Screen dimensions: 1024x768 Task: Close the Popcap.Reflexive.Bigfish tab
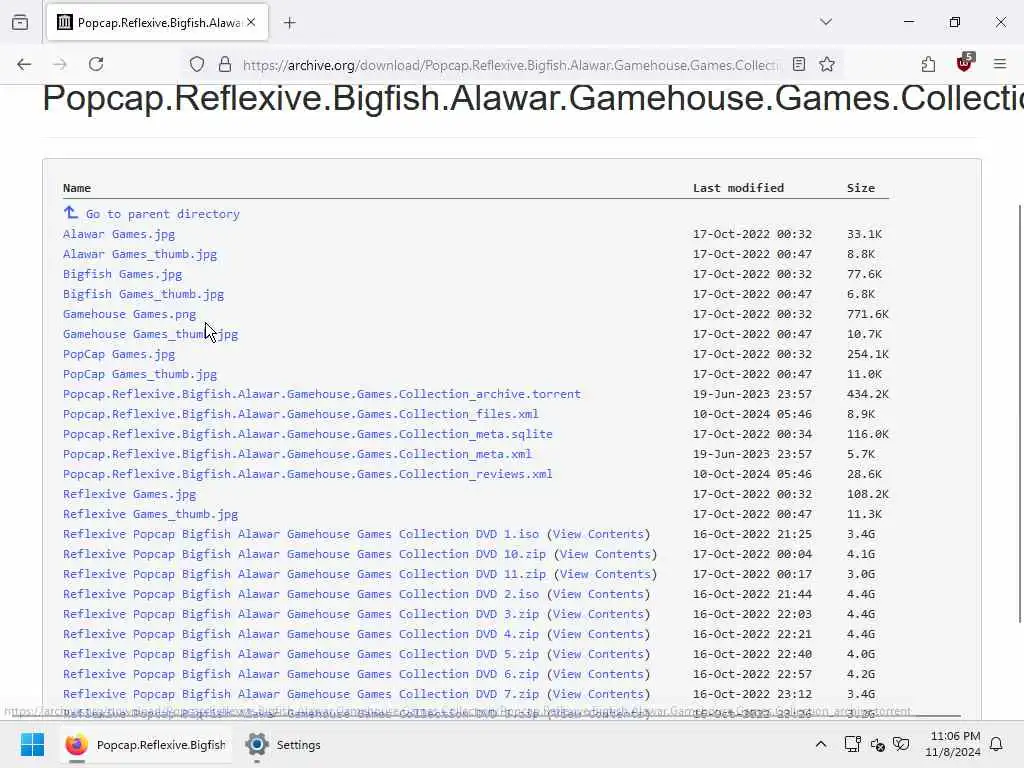tap(251, 22)
